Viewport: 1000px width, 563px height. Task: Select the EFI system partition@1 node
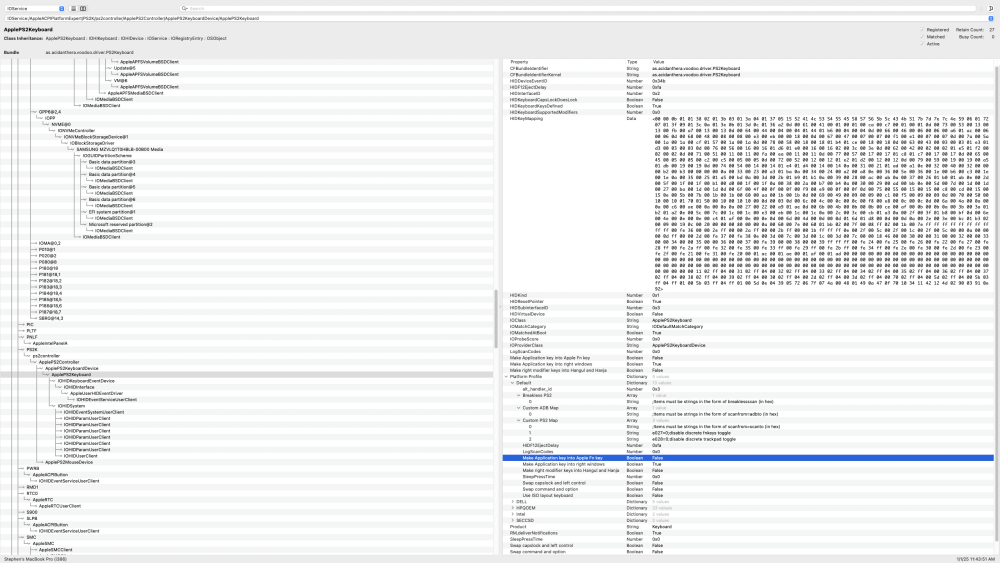[x=112, y=212]
